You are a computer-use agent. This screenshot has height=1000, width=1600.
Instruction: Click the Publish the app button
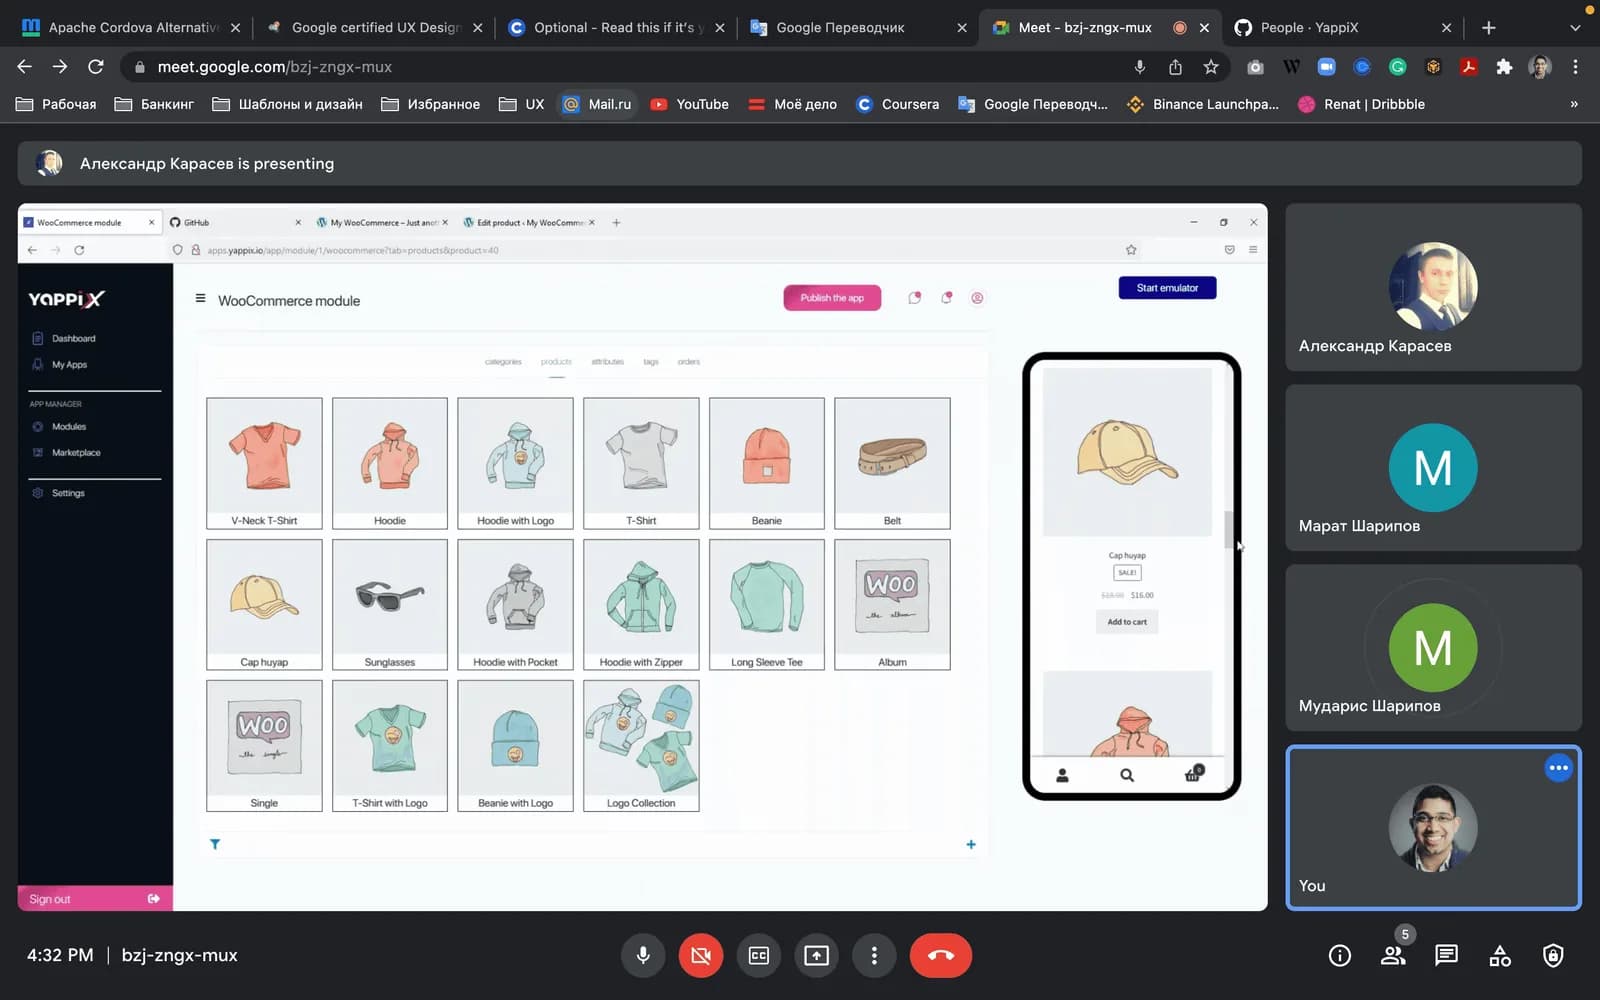point(832,298)
